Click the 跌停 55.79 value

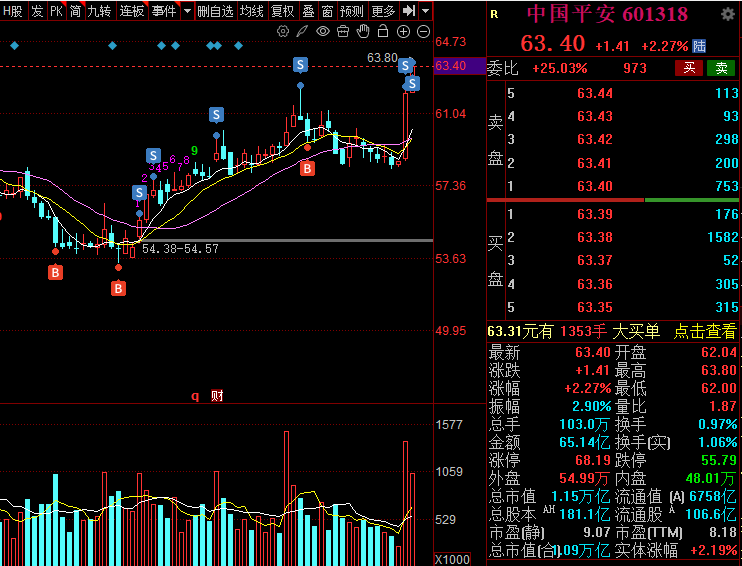[719, 460]
